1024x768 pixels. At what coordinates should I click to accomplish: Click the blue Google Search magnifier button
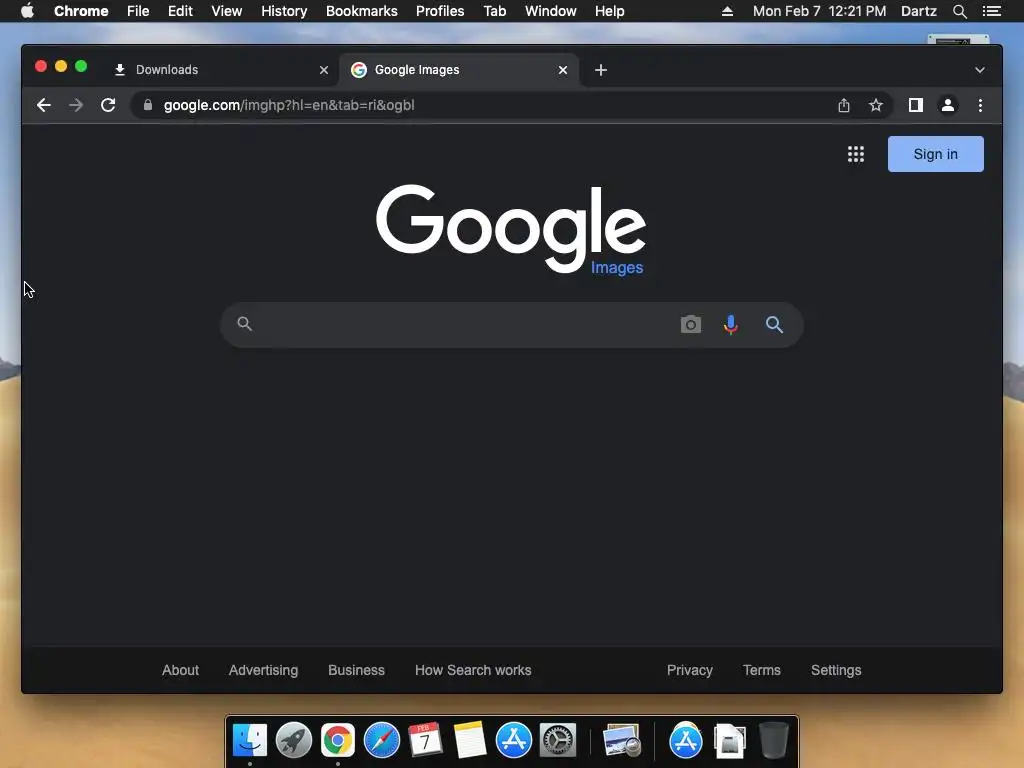tap(774, 325)
